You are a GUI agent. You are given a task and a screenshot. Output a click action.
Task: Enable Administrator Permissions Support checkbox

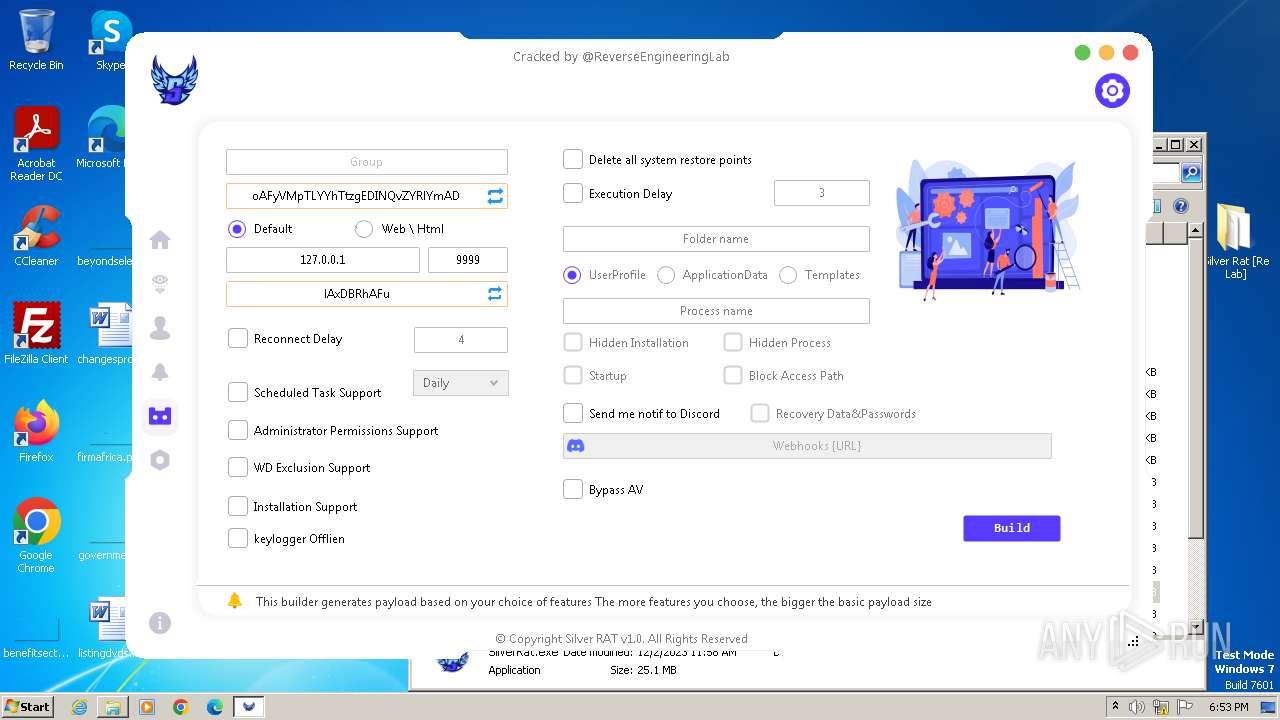pyautogui.click(x=238, y=430)
